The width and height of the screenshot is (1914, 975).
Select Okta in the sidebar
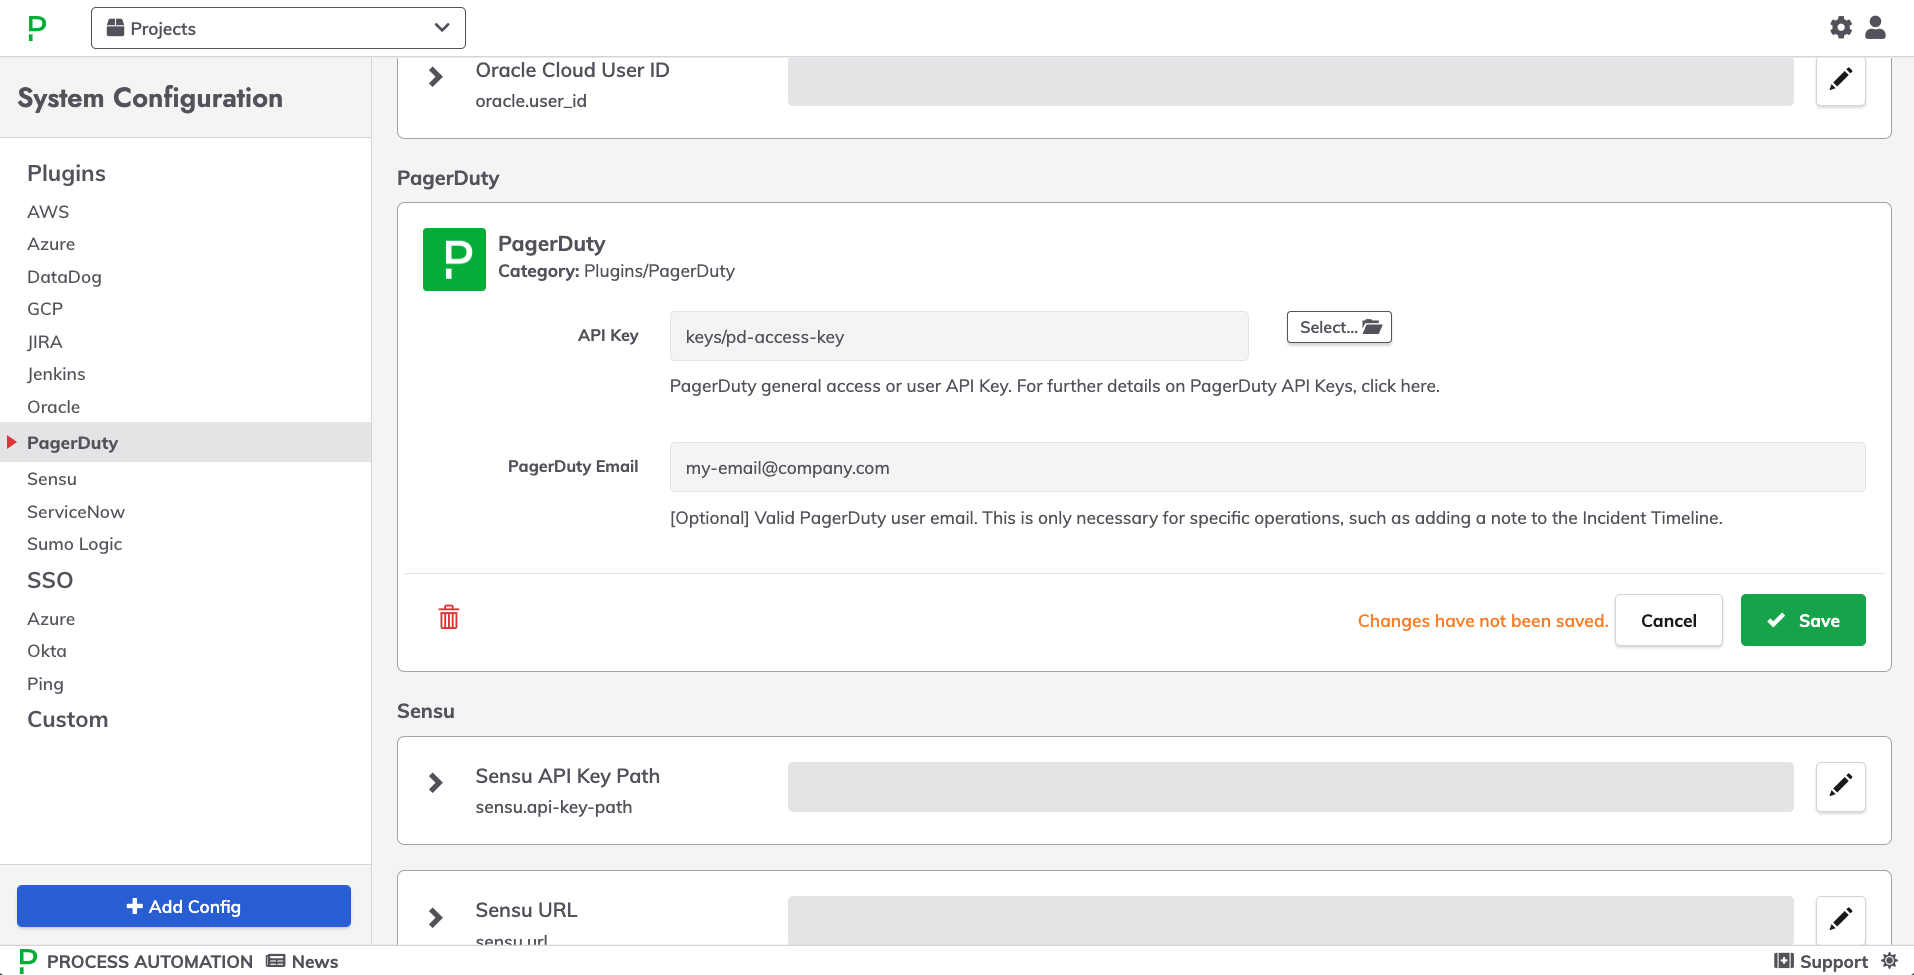[x=47, y=651]
